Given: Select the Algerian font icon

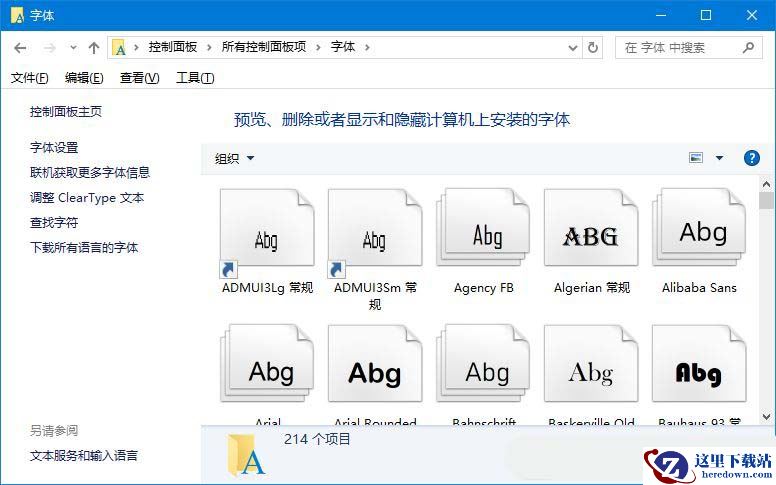Looking at the screenshot, I should pyautogui.click(x=591, y=229).
